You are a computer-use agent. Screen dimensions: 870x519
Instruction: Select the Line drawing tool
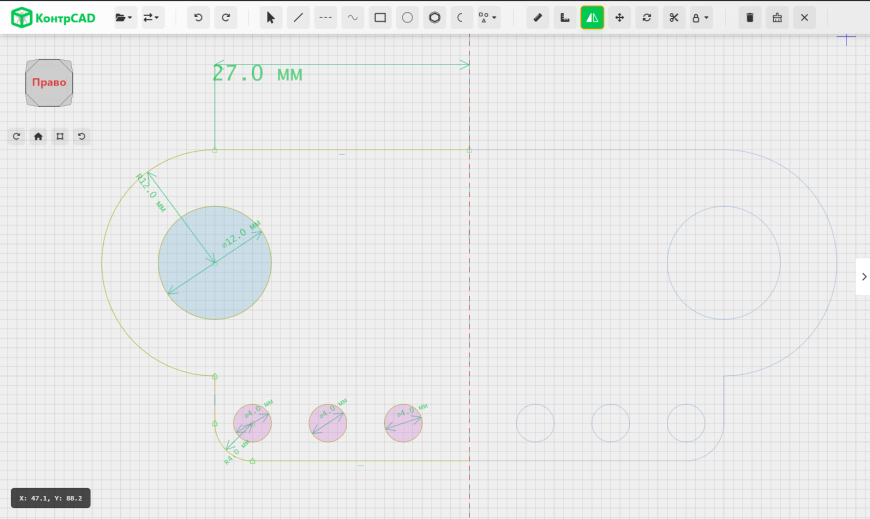298,18
